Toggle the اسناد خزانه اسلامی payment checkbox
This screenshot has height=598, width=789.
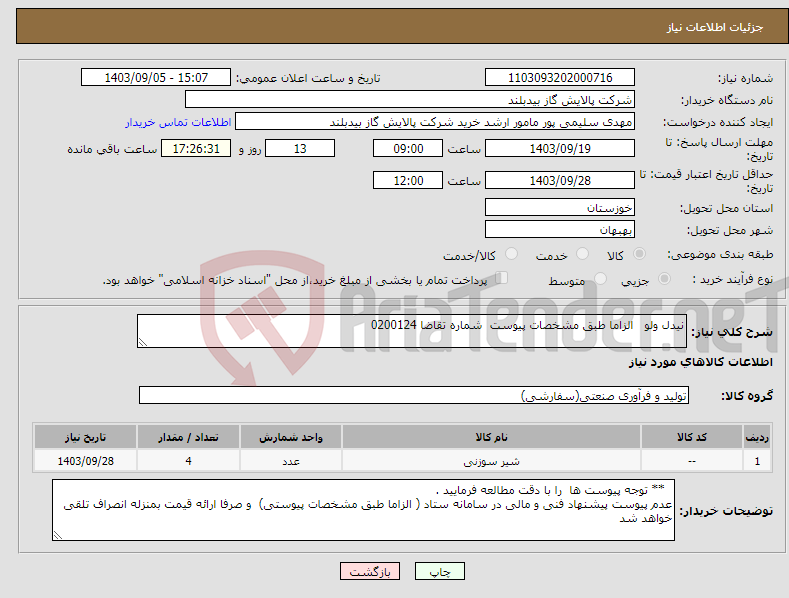coord(501,278)
